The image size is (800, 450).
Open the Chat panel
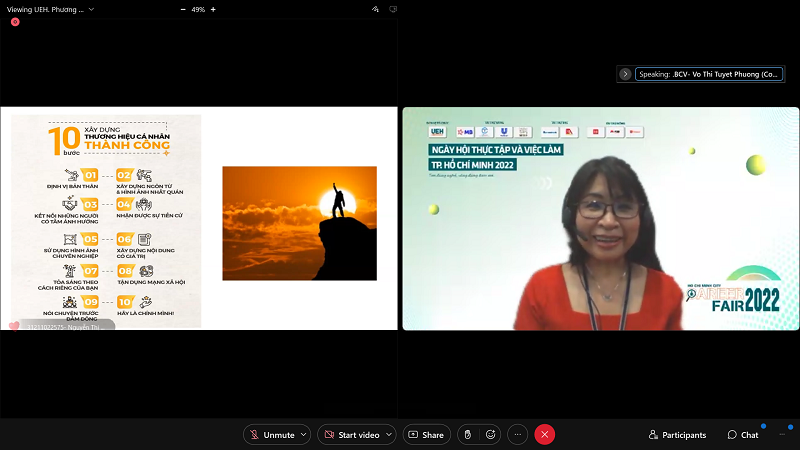click(x=743, y=435)
